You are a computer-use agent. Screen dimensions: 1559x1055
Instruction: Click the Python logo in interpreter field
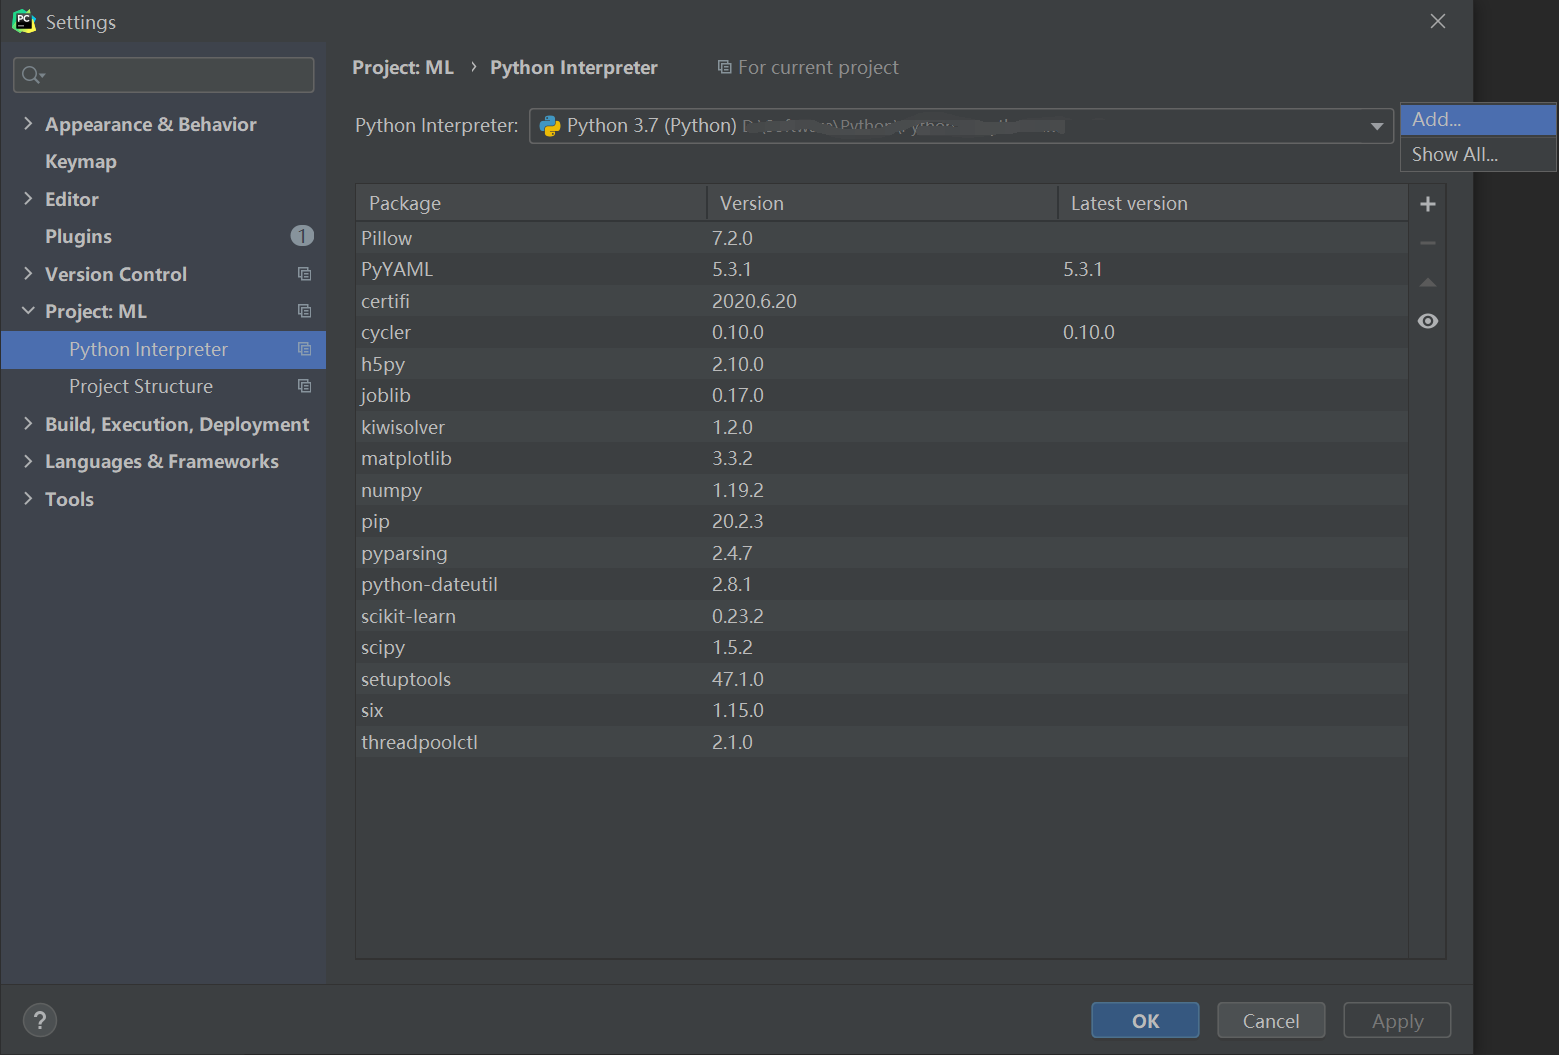tap(550, 126)
